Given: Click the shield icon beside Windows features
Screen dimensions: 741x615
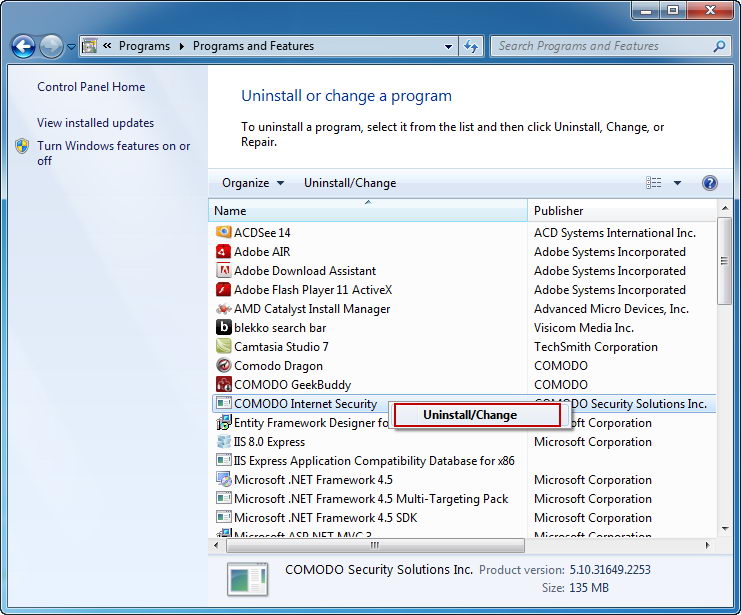Looking at the screenshot, I should point(22,146).
